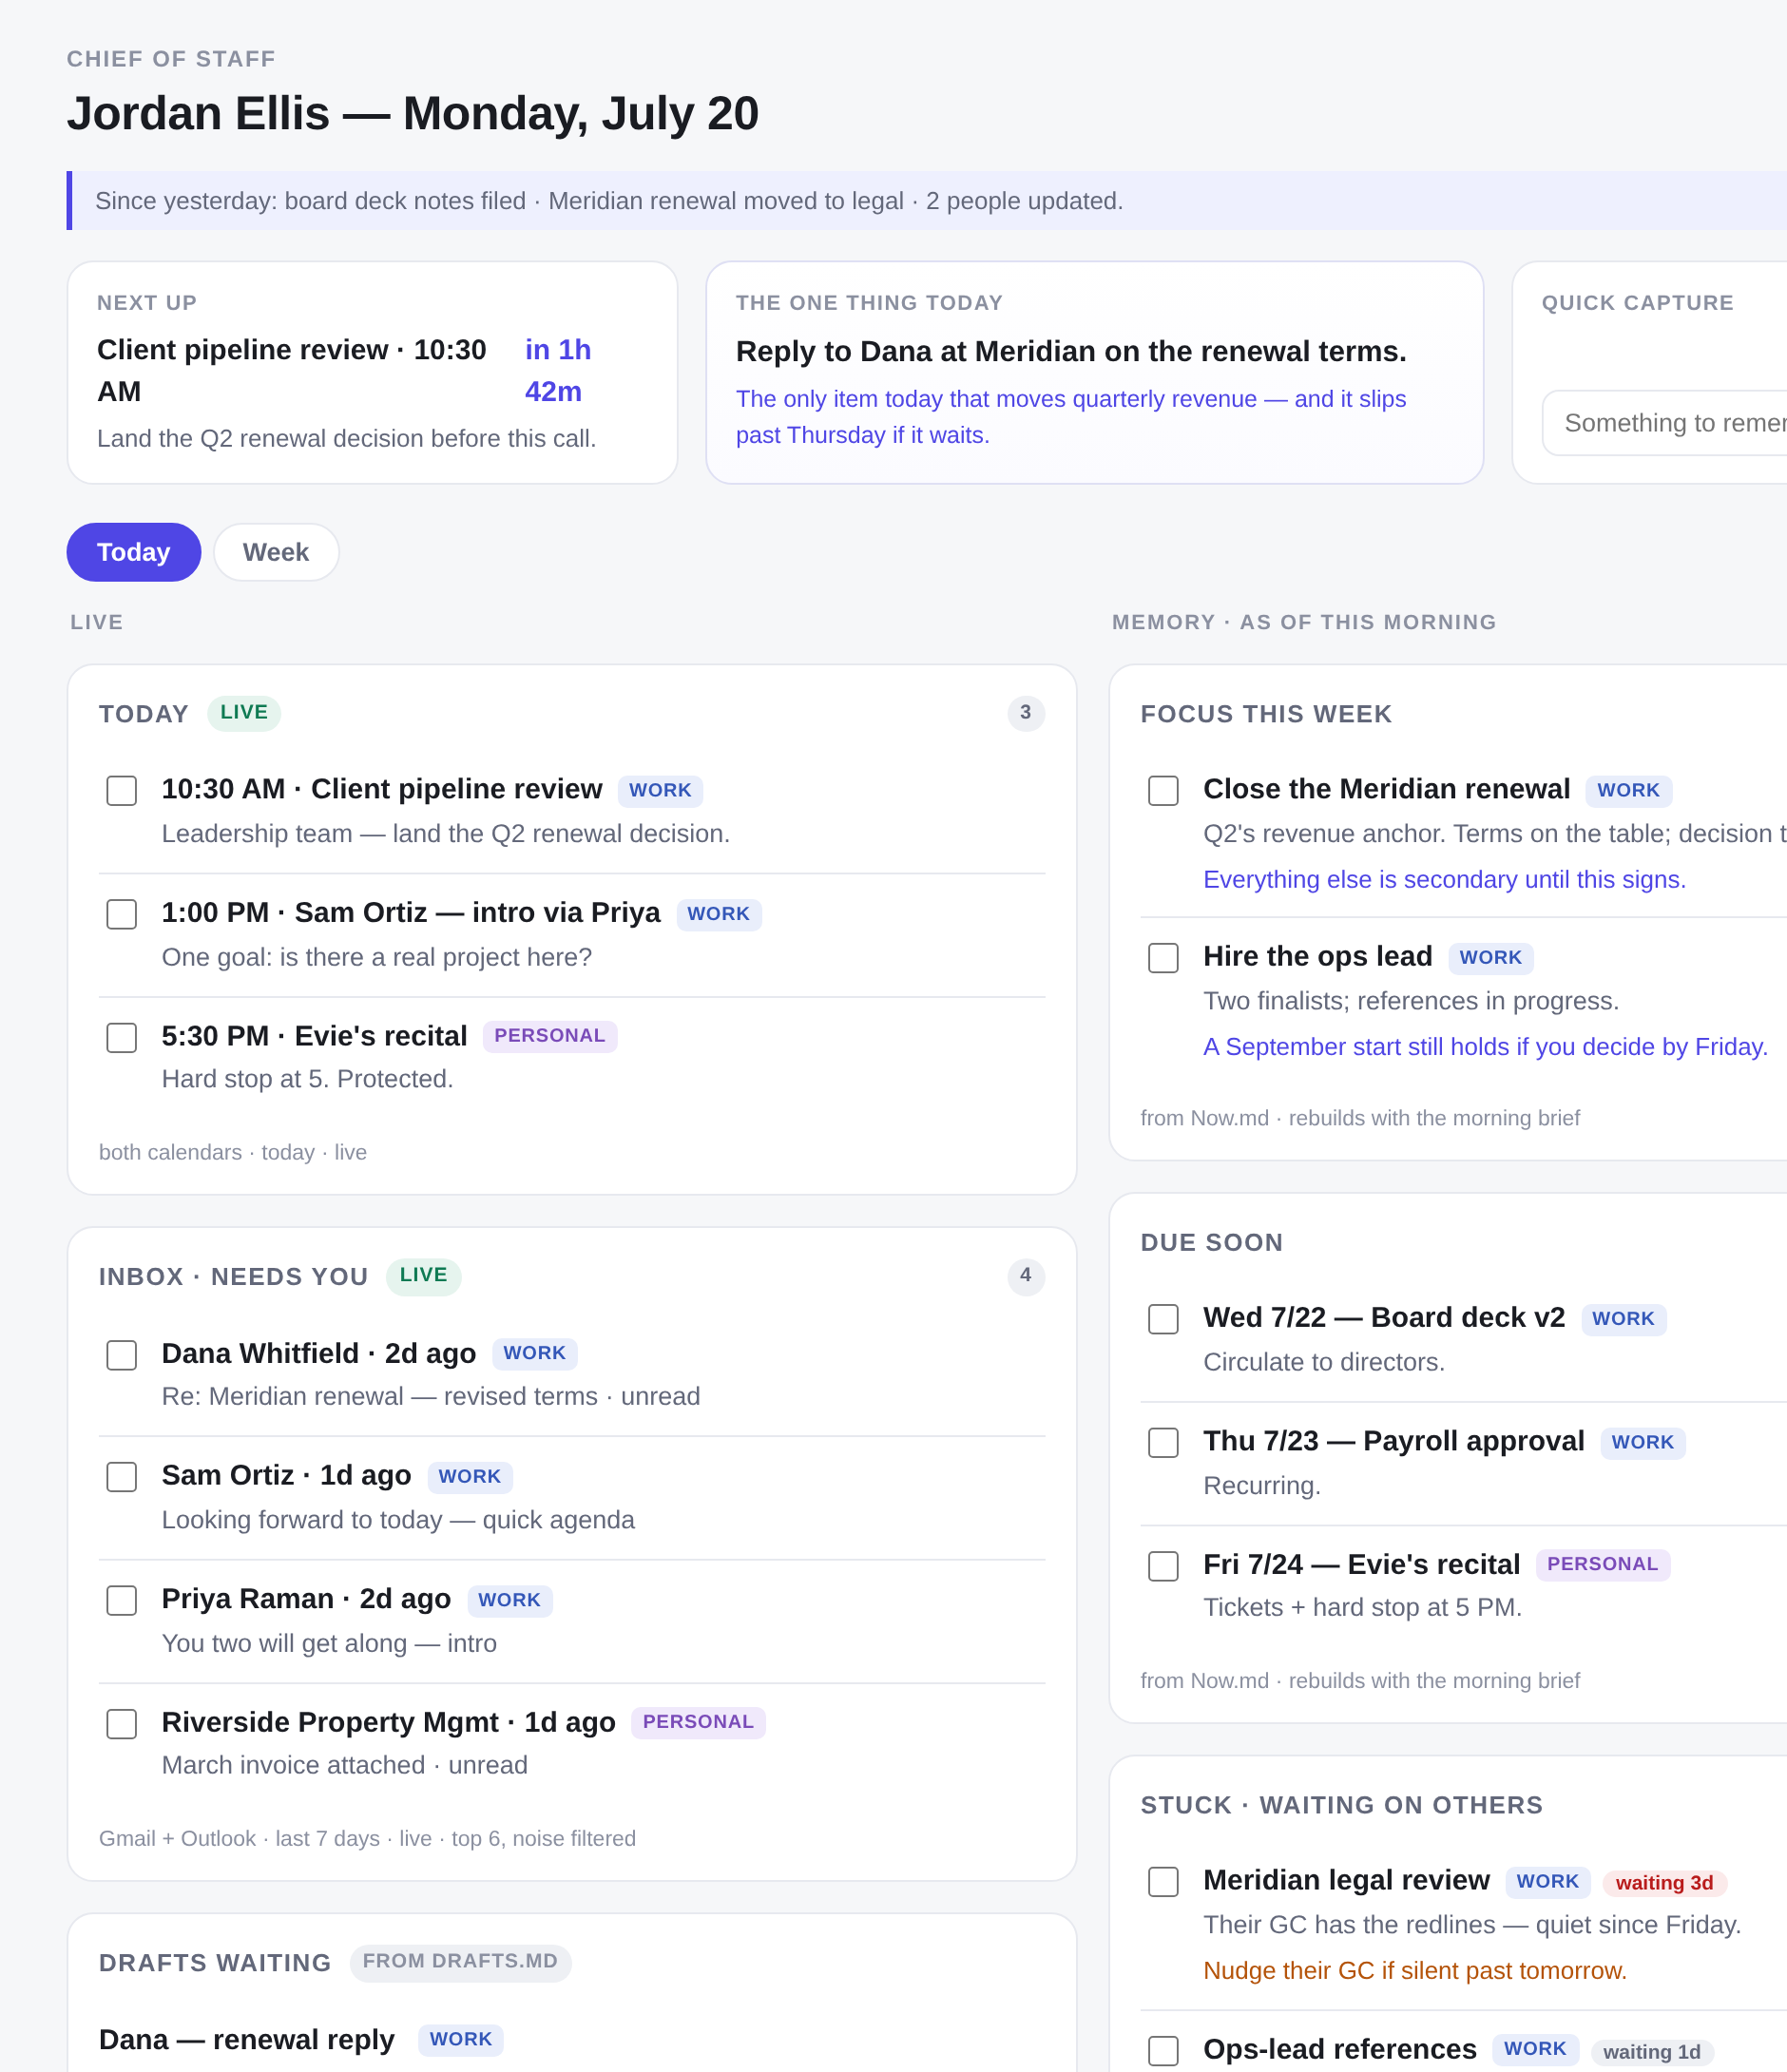The height and width of the screenshot is (2072, 1787).
Task: Tick the Sam Ortiz 1d ago email checkbox
Action: click(x=122, y=1477)
